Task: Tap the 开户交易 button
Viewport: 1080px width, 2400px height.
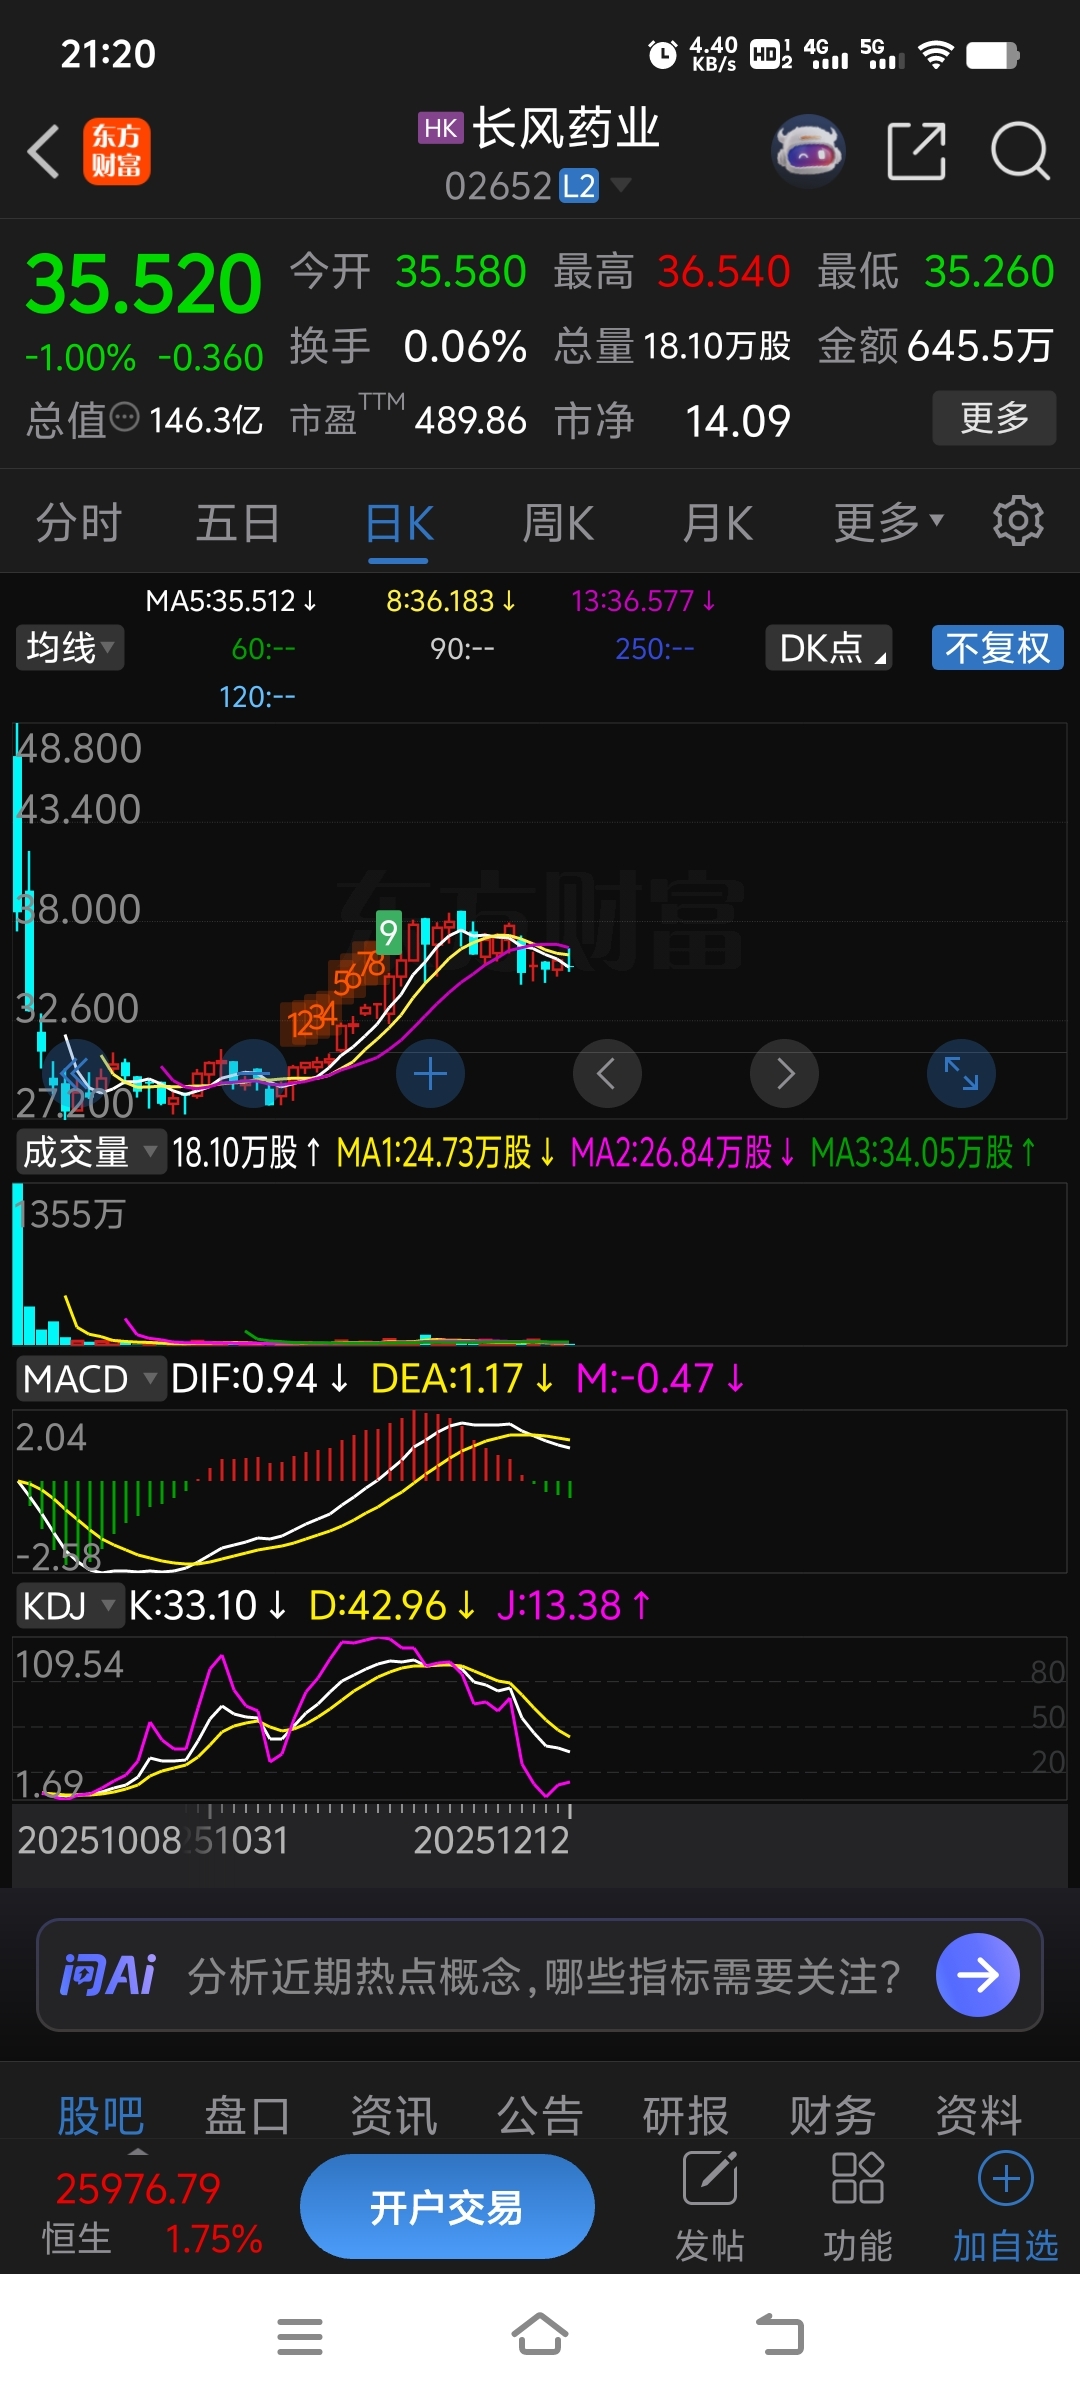Action: point(447,2206)
